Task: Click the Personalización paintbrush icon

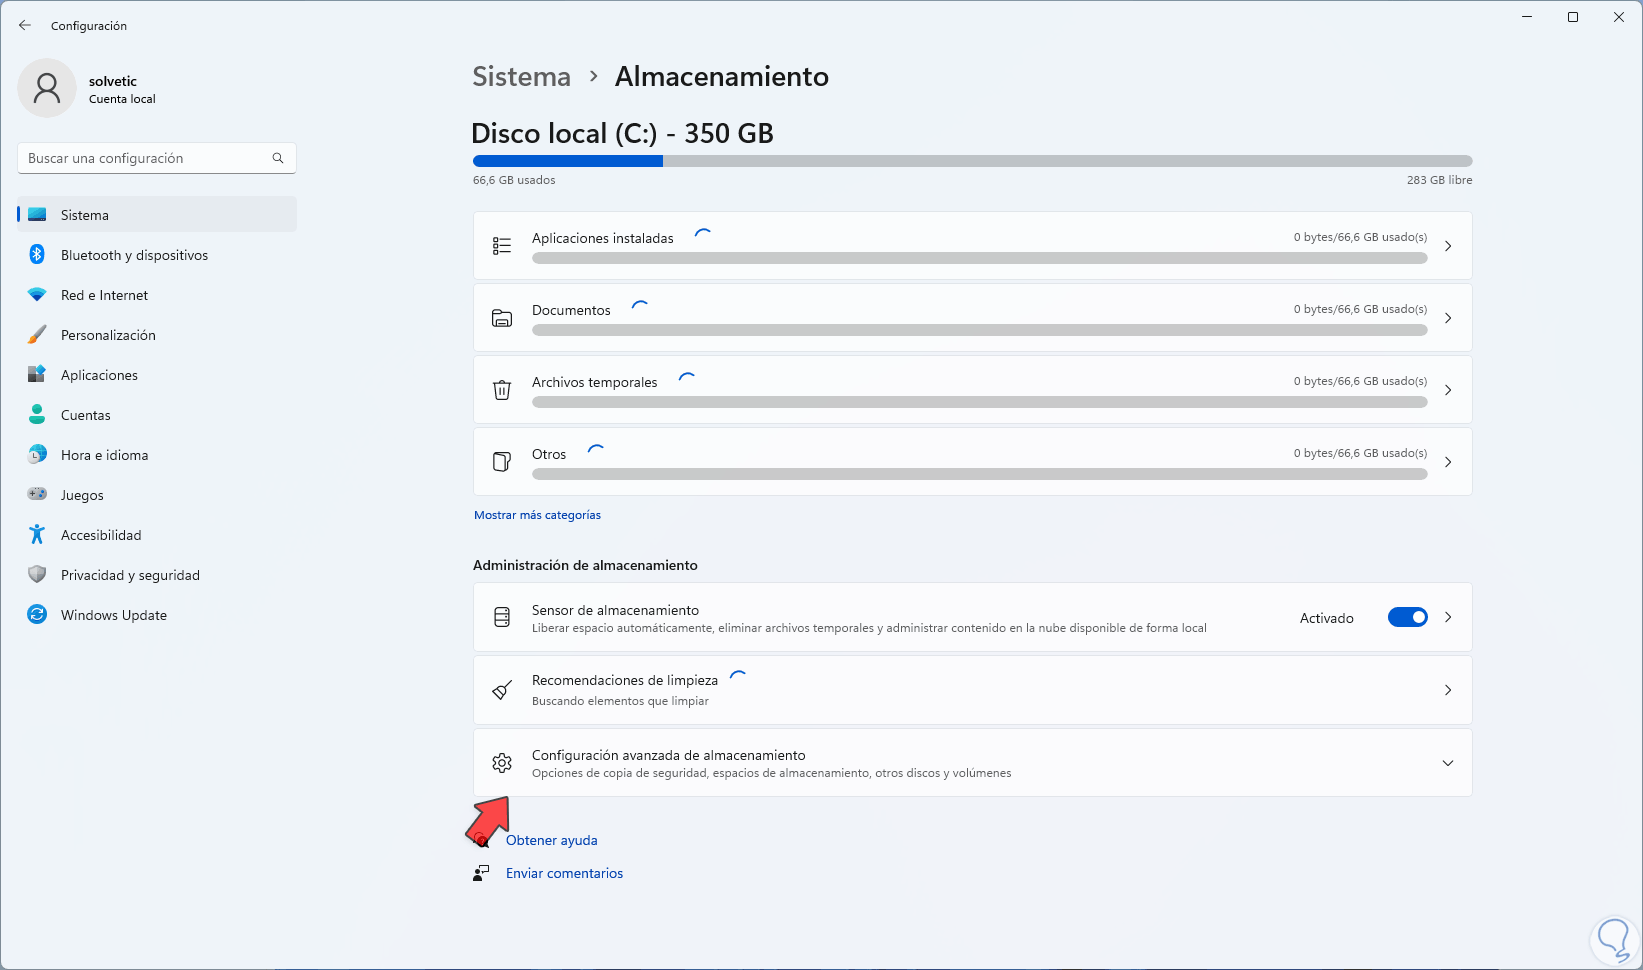Action: click(x=37, y=335)
